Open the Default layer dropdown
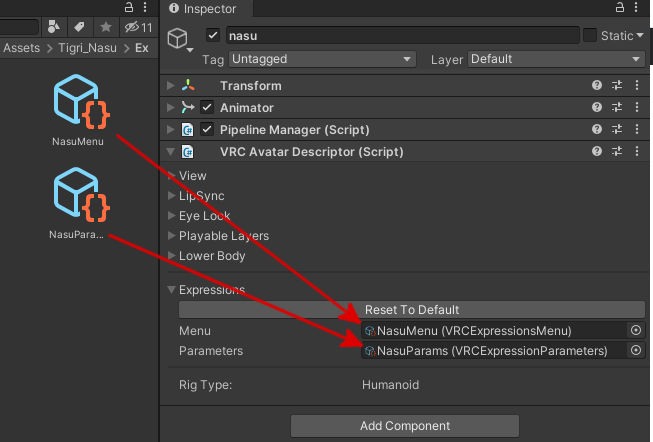The height and width of the screenshot is (442, 653). (556, 59)
